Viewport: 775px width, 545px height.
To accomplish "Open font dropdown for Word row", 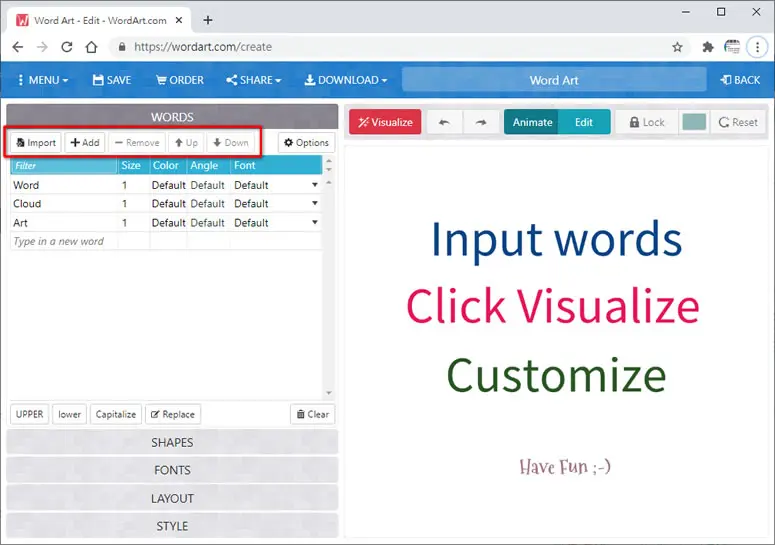I will coord(315,185).
